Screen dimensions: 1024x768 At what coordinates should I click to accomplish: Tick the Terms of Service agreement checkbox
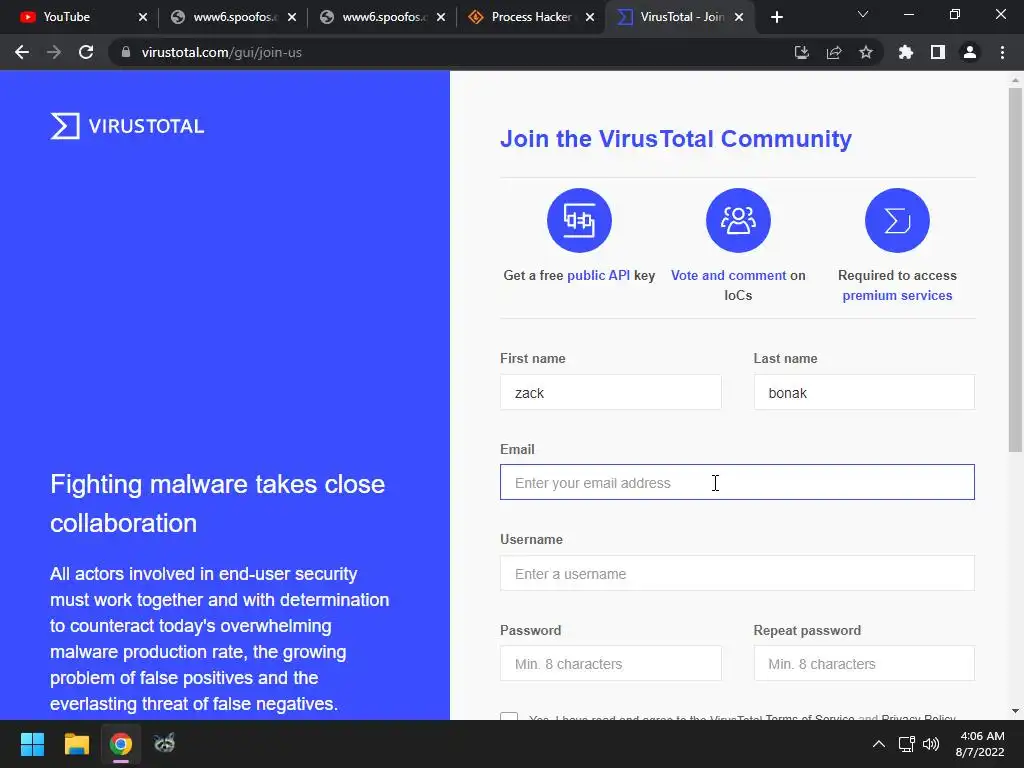(509, 716)
